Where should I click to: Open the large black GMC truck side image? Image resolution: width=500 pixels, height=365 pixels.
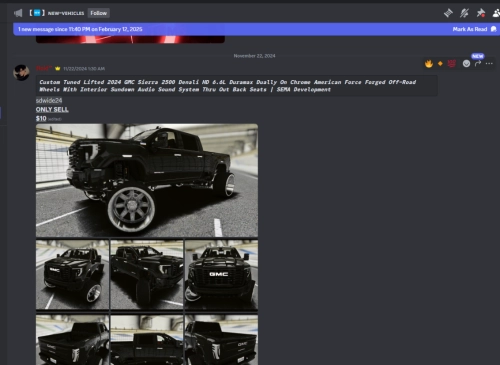coord(147,180)
